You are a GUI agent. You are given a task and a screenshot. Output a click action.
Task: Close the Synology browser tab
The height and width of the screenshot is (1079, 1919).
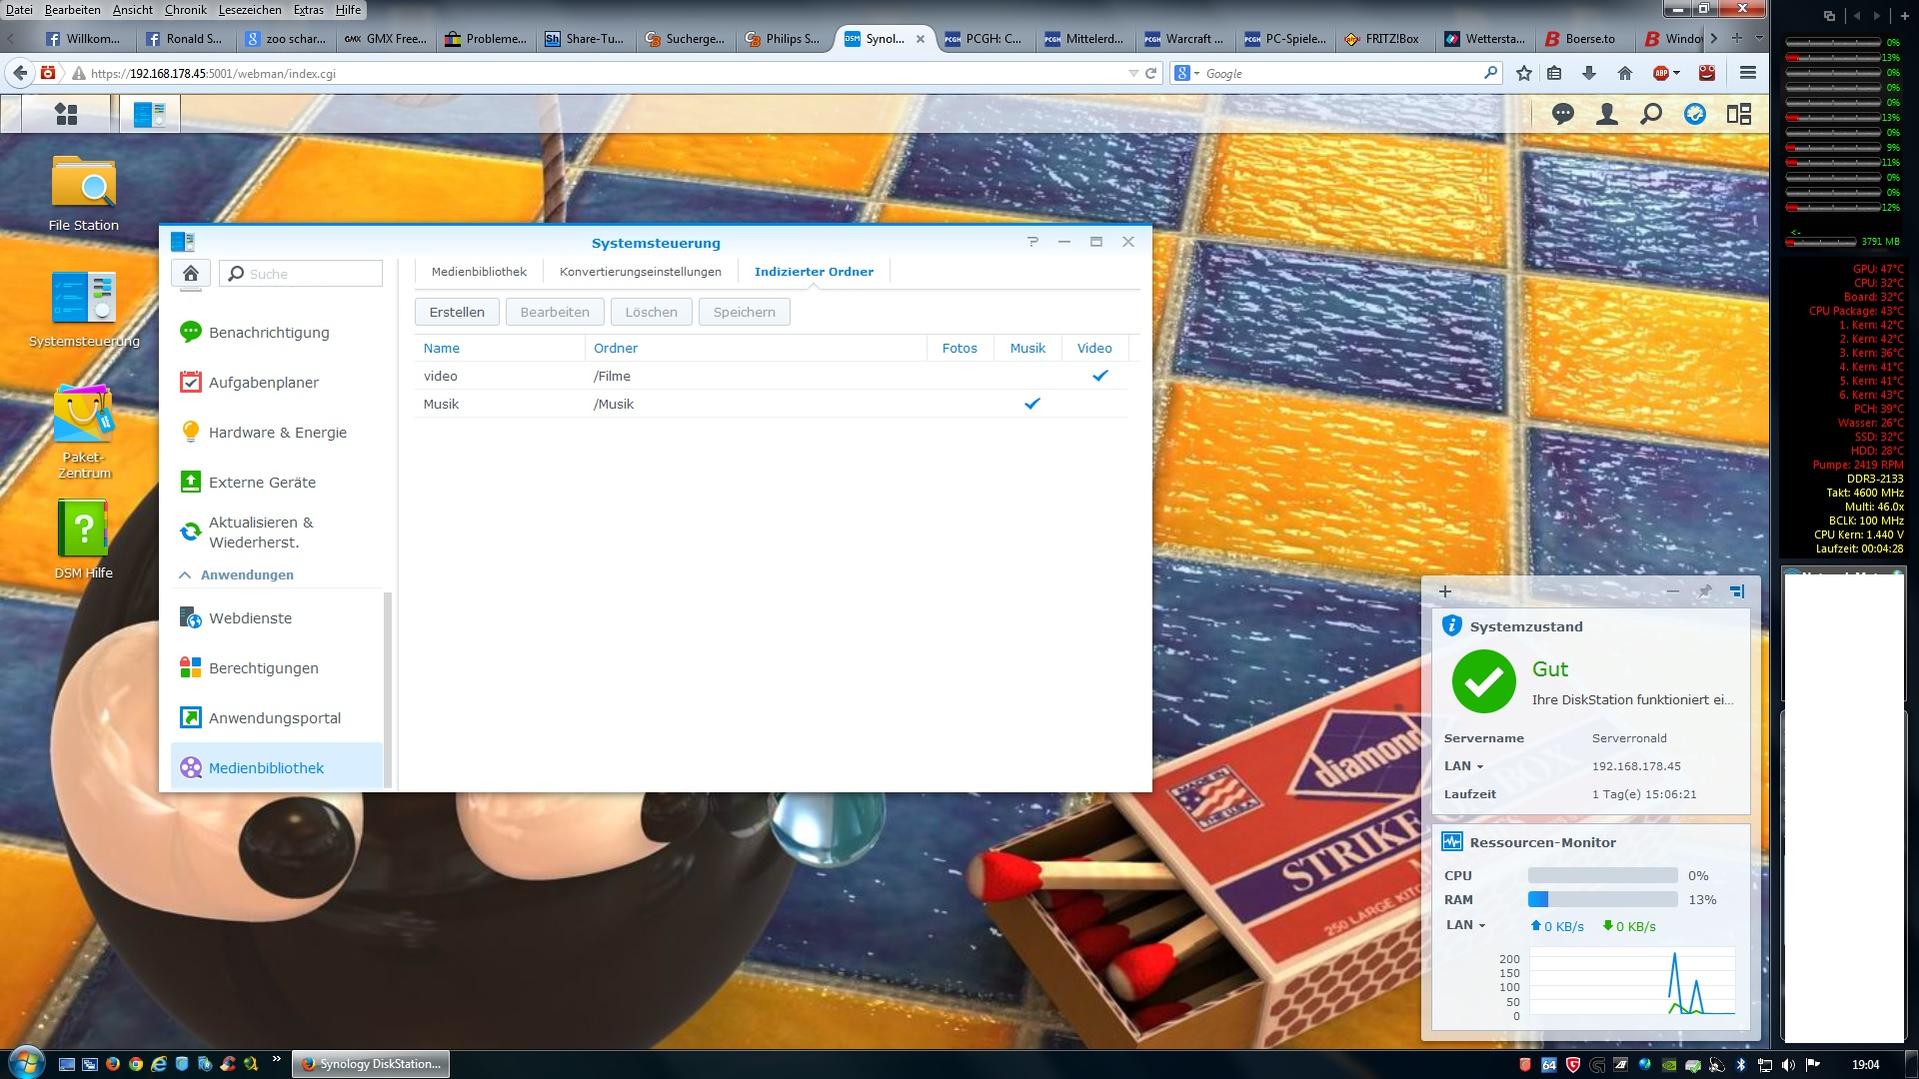[920, 39]
